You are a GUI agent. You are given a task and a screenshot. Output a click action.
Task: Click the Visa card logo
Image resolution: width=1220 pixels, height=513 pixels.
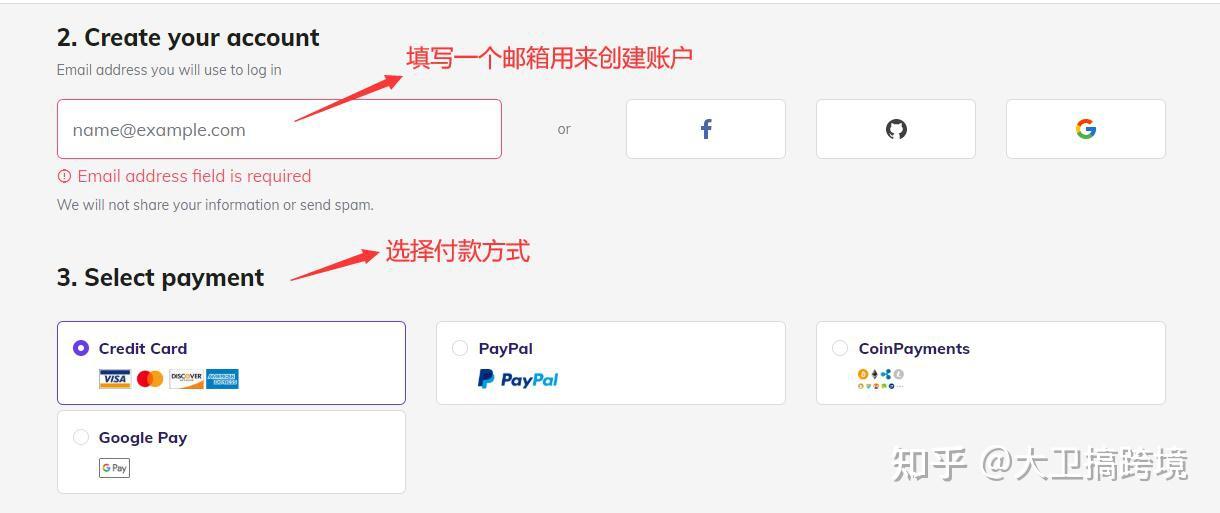tap(115, 379)
